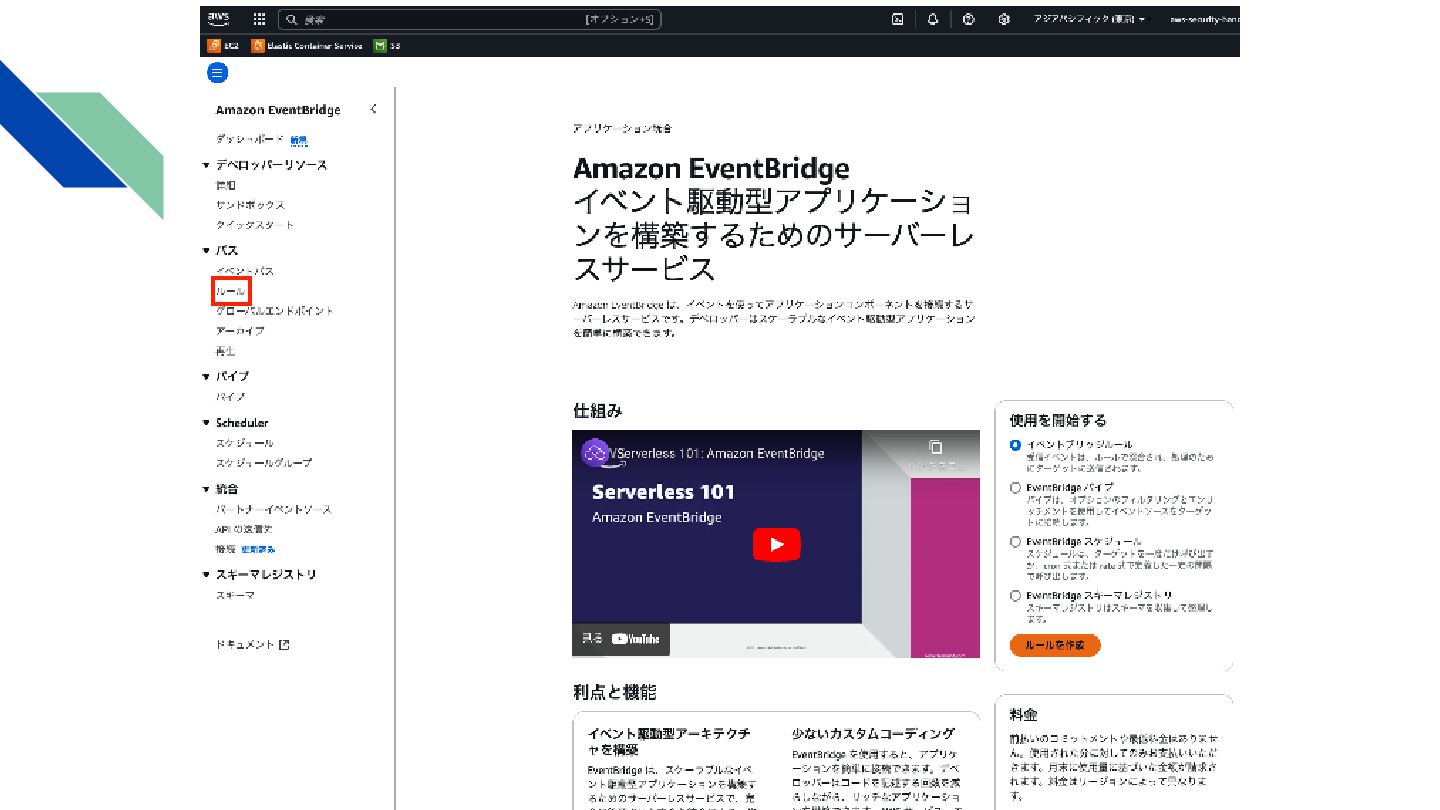Collapse the 統合 section
The image size is (1440, 810).
pos(206,489)
